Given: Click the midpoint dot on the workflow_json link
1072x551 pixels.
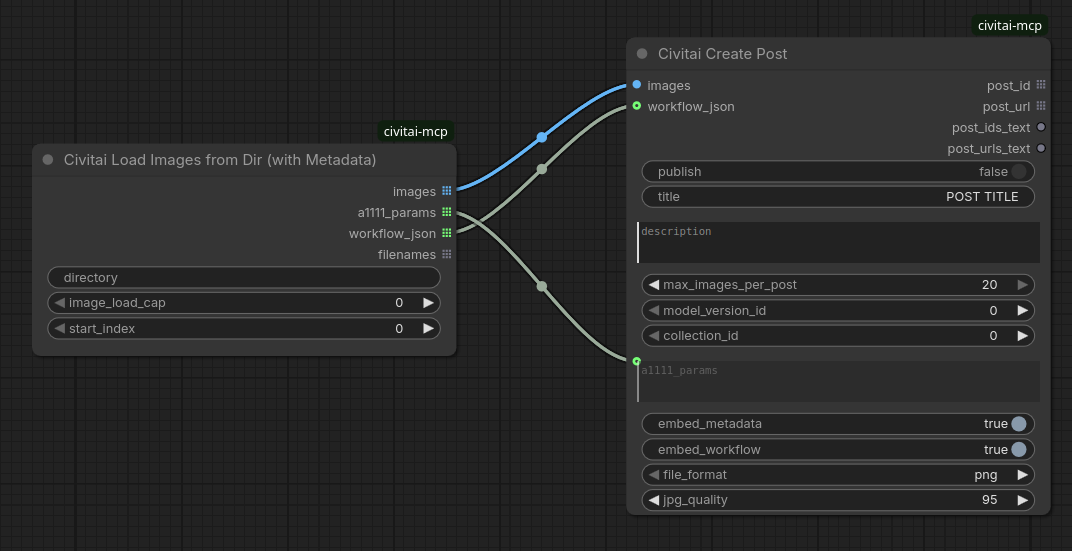Looking at the screenshot, I should coord(541,169).
